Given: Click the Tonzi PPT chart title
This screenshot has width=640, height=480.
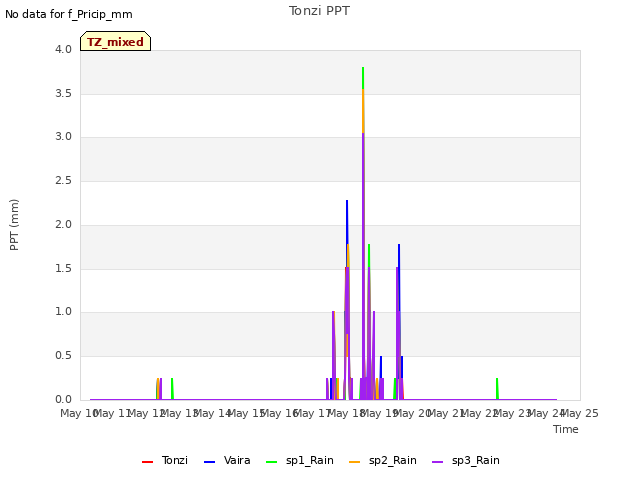Looking at the screenshot, I should (x=319, y=11).
